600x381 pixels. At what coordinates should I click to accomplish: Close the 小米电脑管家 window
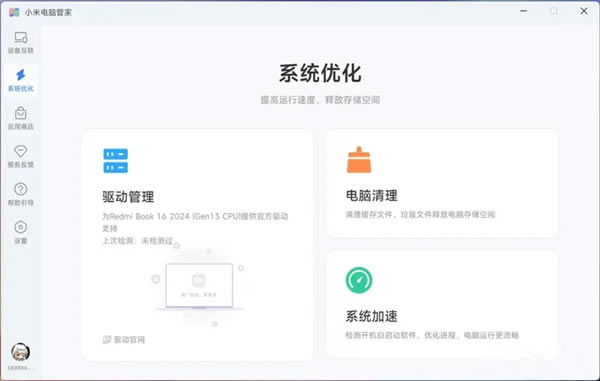tap(584, 11)
